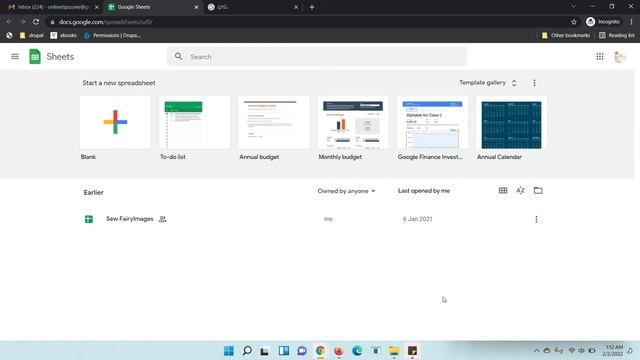Open the ebooks bookmark
Viewport: 640px width, 360px height.
(63, 36)
